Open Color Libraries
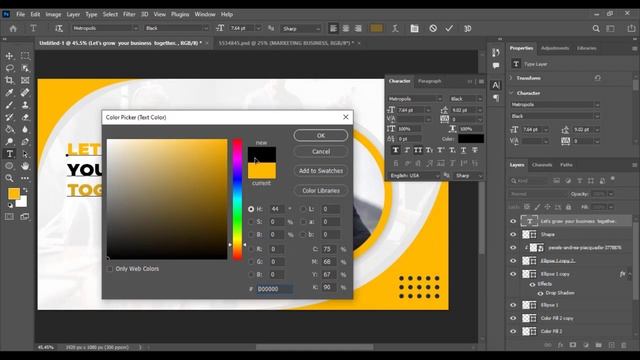This screenshot has width=640, height=360. point(321,191)
